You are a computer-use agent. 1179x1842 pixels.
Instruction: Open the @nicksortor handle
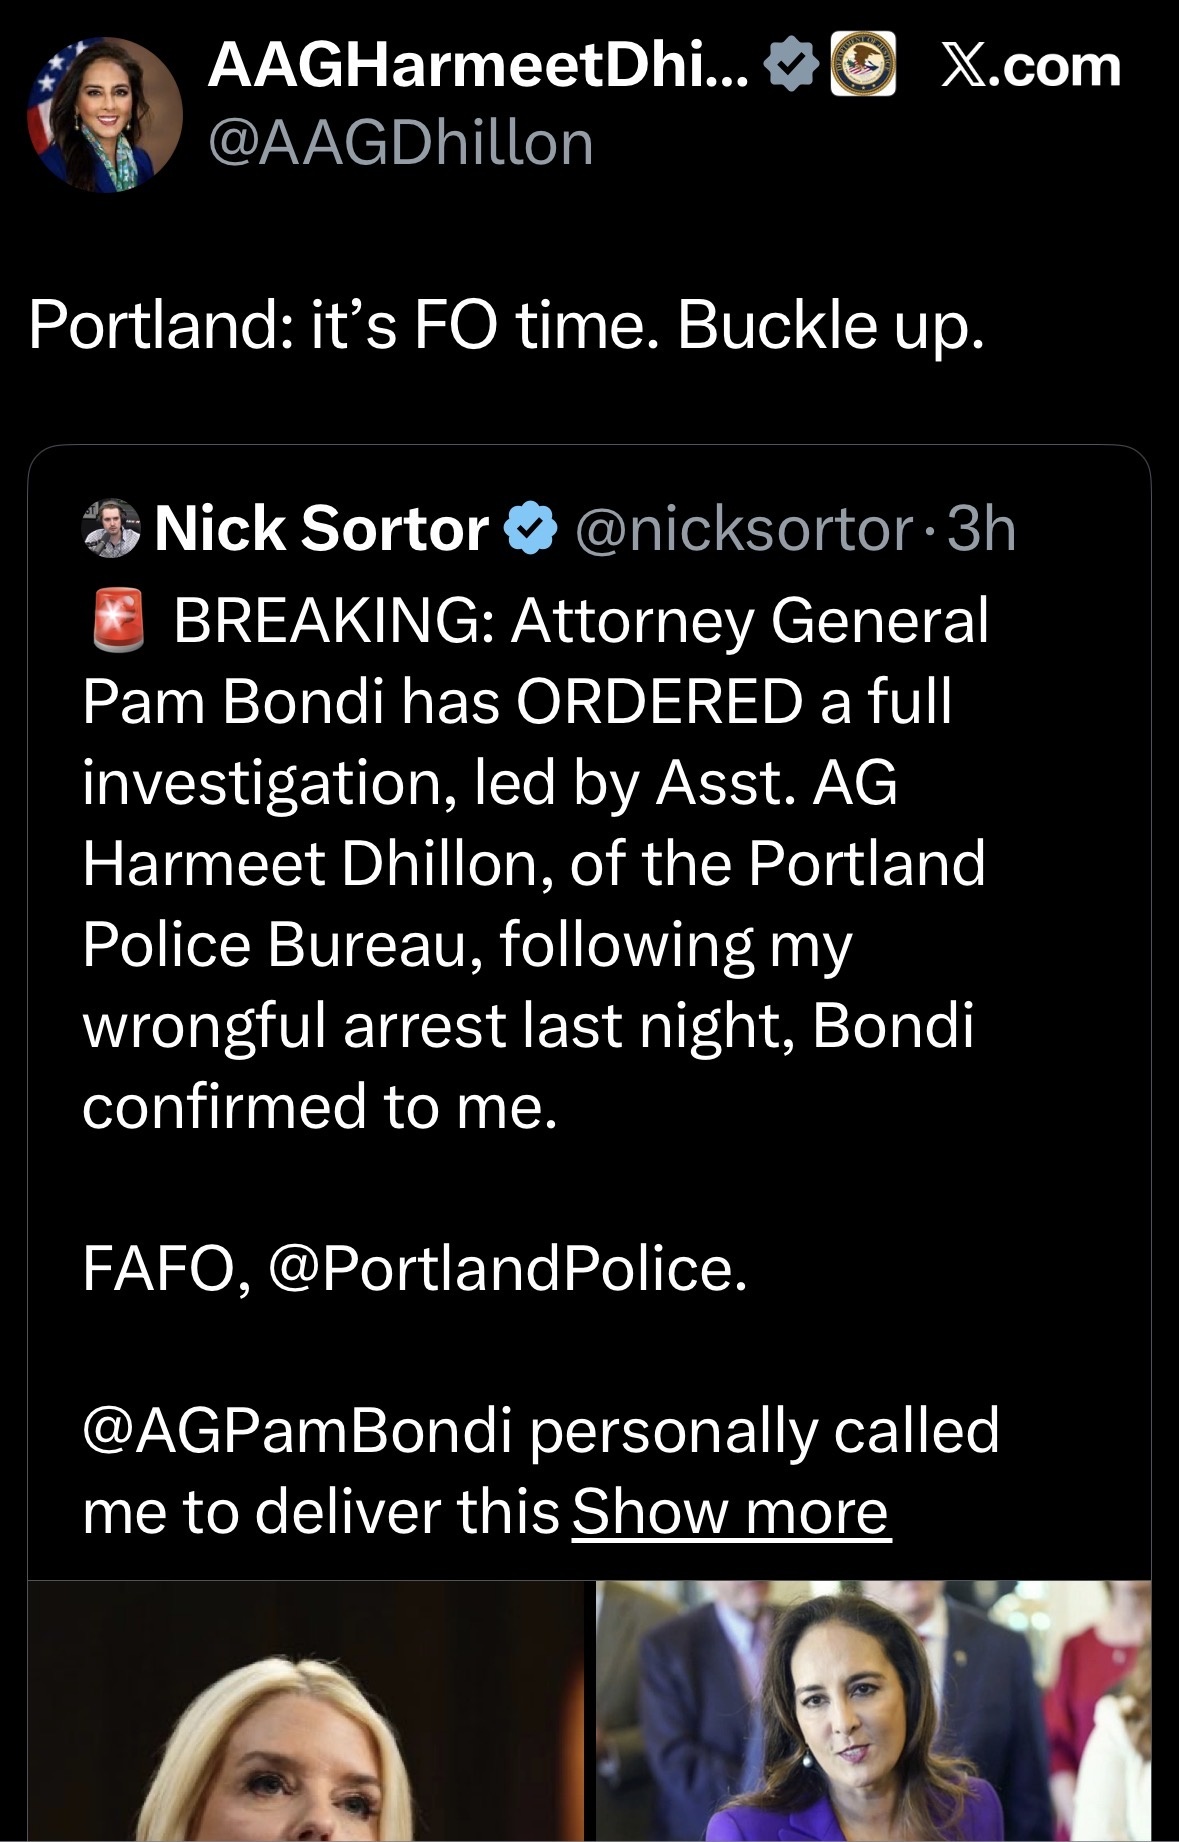click(744, 528)
